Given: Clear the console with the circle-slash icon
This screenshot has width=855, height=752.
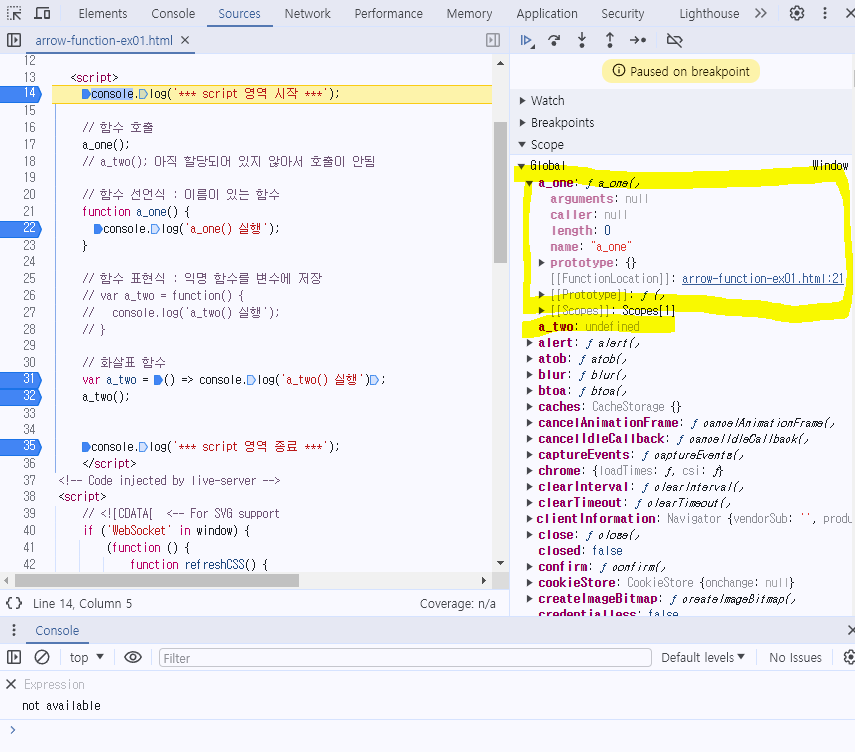Looking at the screenshot, I should click(42, 658).
